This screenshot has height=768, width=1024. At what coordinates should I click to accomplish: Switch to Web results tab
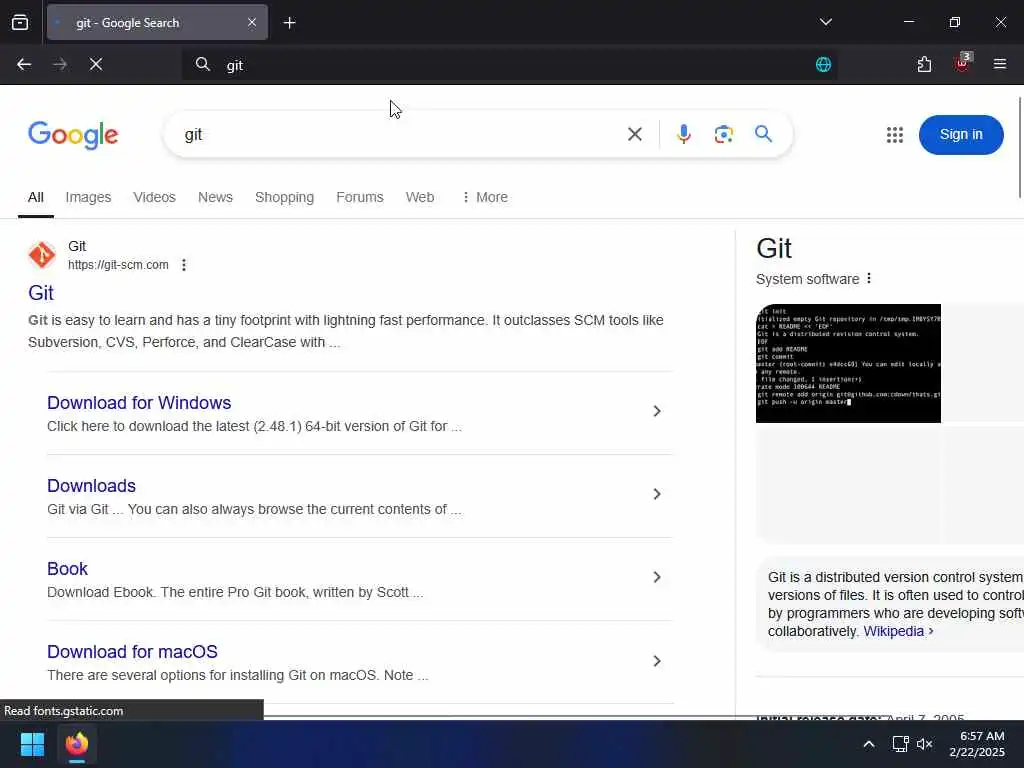(x=419, y=197)
